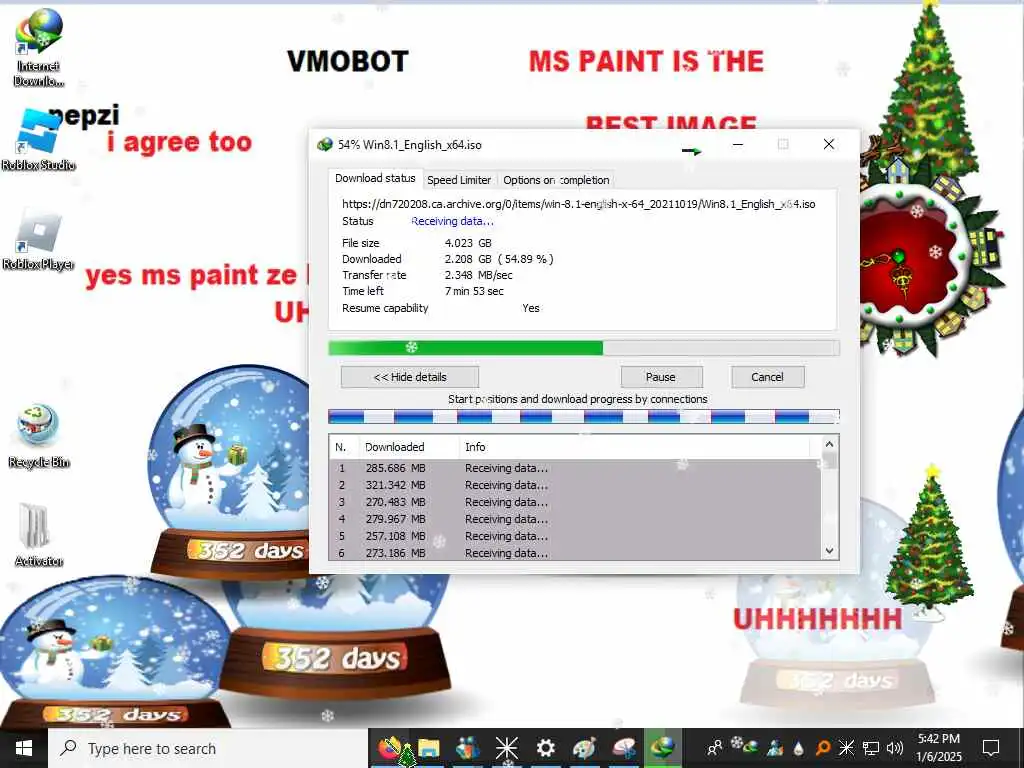This screenshot has width=1024, height=768.
Task: Click the People icon in system tray
Action: click(715, 748)
